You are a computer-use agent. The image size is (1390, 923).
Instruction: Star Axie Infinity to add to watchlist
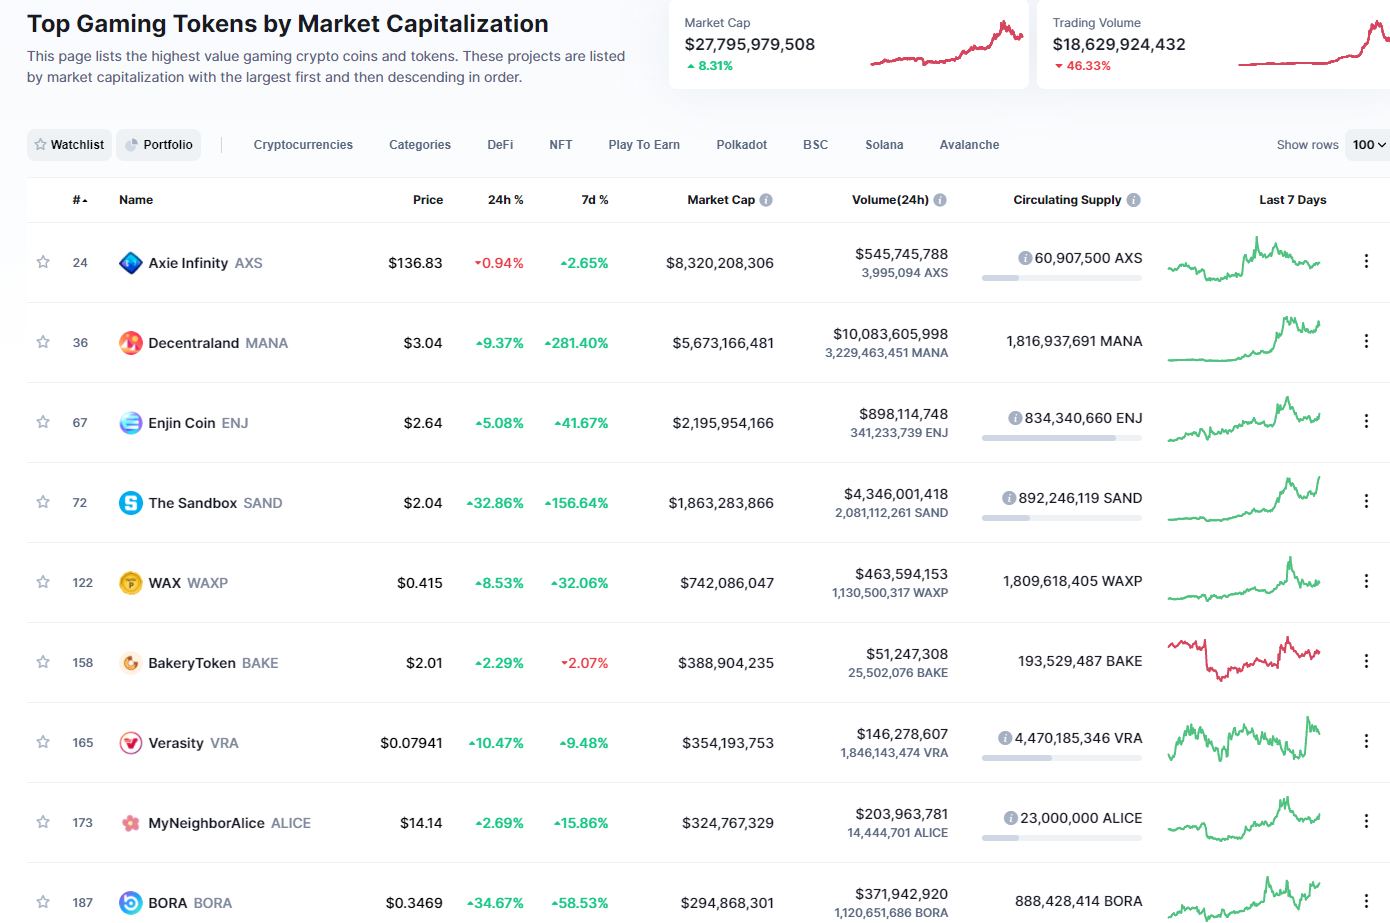click(x=43, y=262)
